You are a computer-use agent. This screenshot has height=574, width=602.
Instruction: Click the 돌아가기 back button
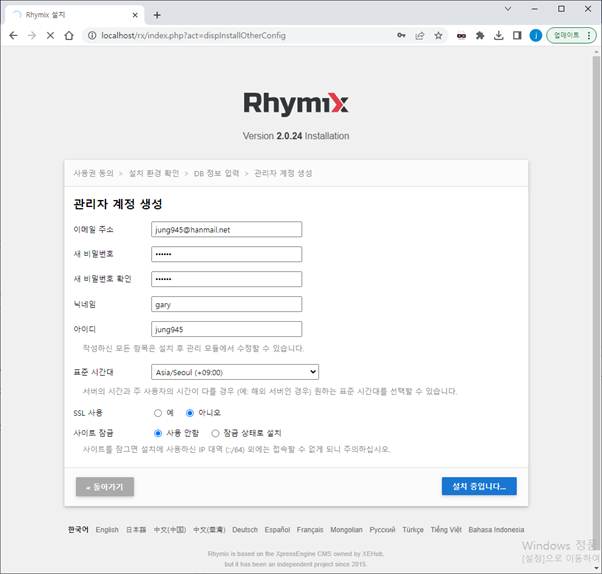[105, 487]
